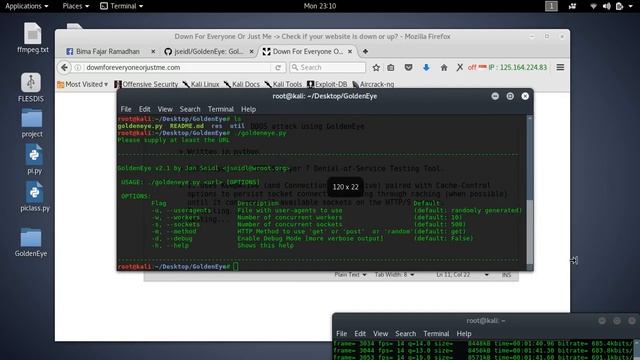Click network wifi icon in top bar
The height and width of the screenshot is (360, 640).
pyautogui.click(x=593, y=6)
